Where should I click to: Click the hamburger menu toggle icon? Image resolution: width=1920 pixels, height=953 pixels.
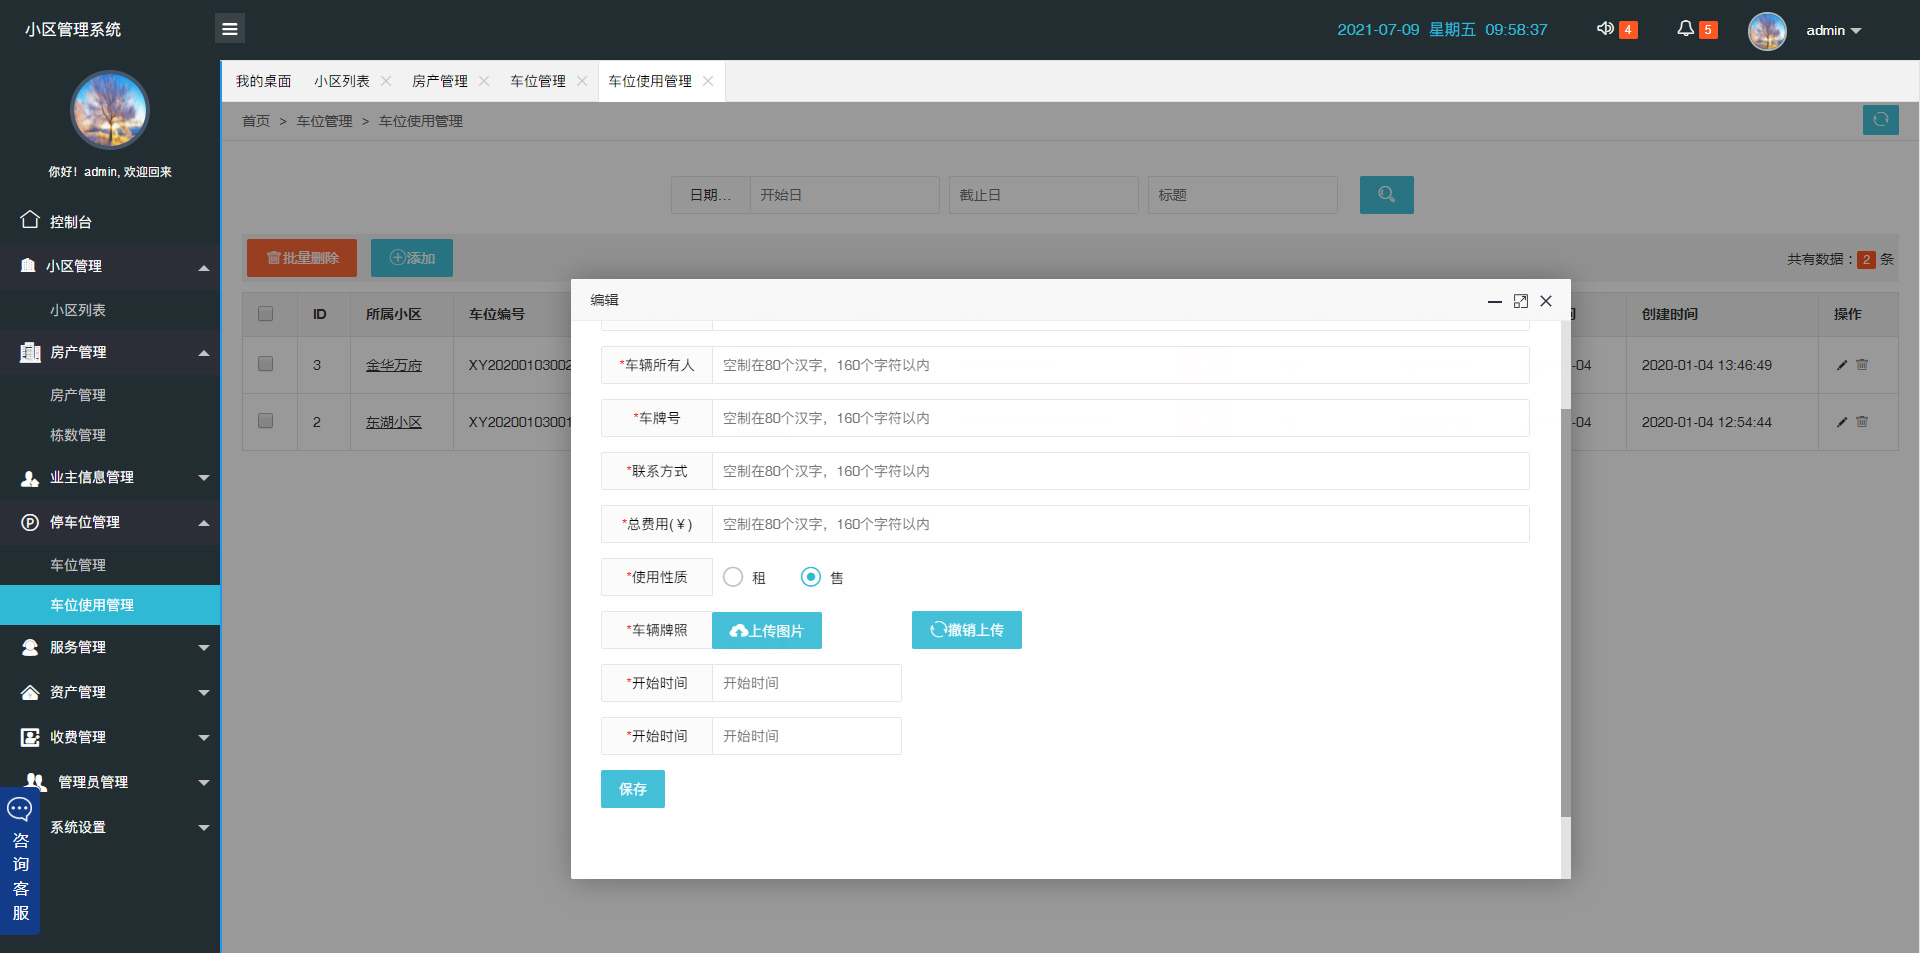pos(229,29)
